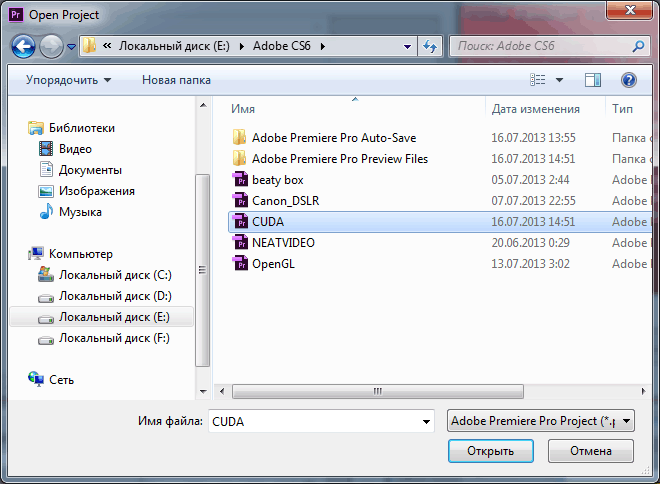Click the Компьютер monitor icon
This screenshot has width=660, height=484.
[x=36, y=253]
